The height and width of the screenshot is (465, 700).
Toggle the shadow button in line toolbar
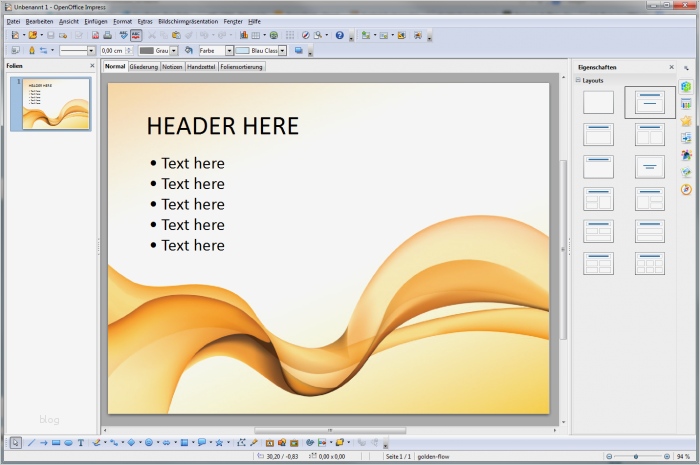298,50
